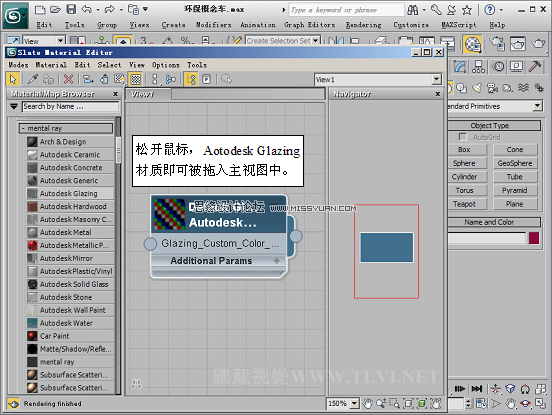
Task: Expand Additional Params plus on node
Action: pos(276,260)
